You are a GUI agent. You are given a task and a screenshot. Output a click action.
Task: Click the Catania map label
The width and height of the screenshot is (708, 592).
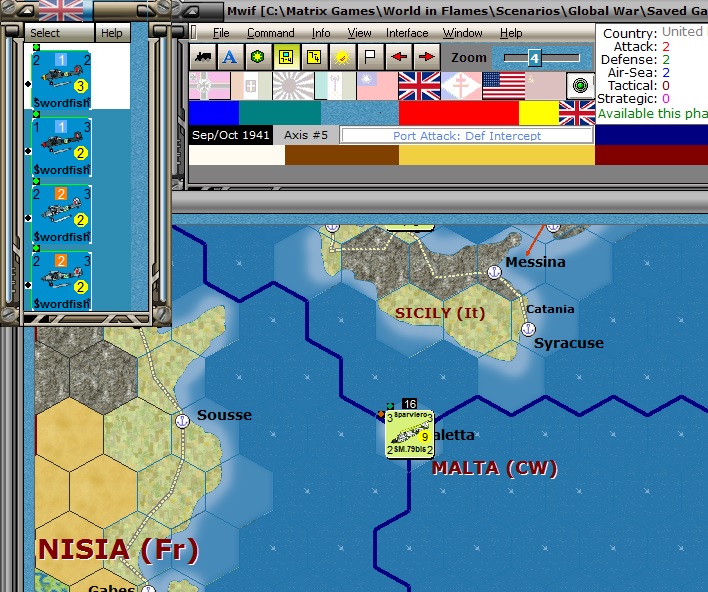point(550,309)
